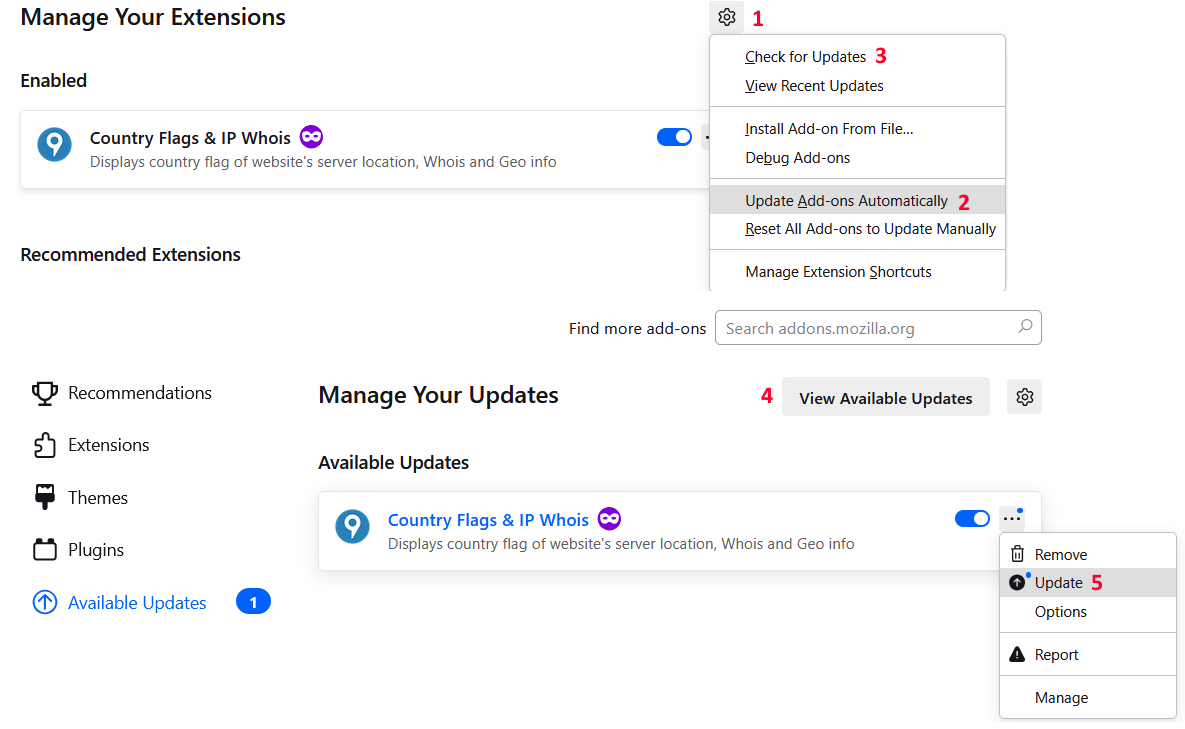Image resolution: width=1185 pixels, height=729 pixels.
Task: Click the Extensions puzzle piece icon
Action: pyautogui.click(x=45, y=445)
